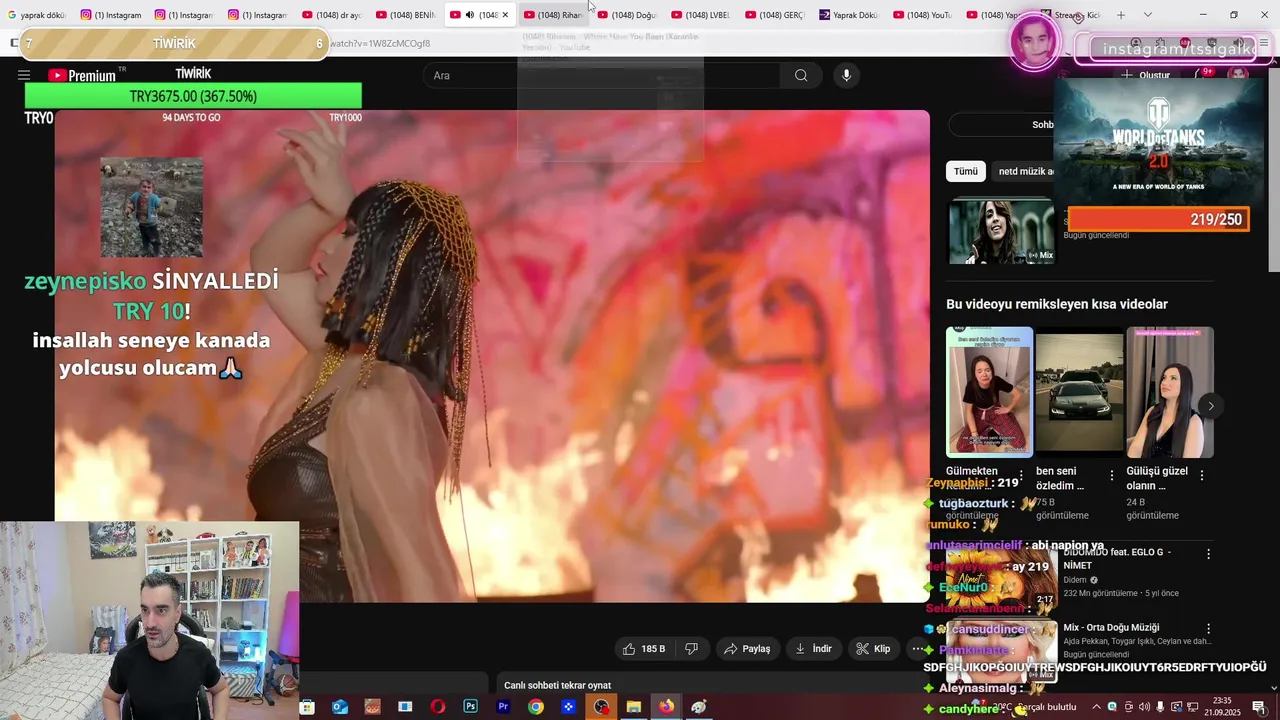1280x720 pixels.
Task: Open Google Chrome from the taskbar
Action: coord(536,707)
